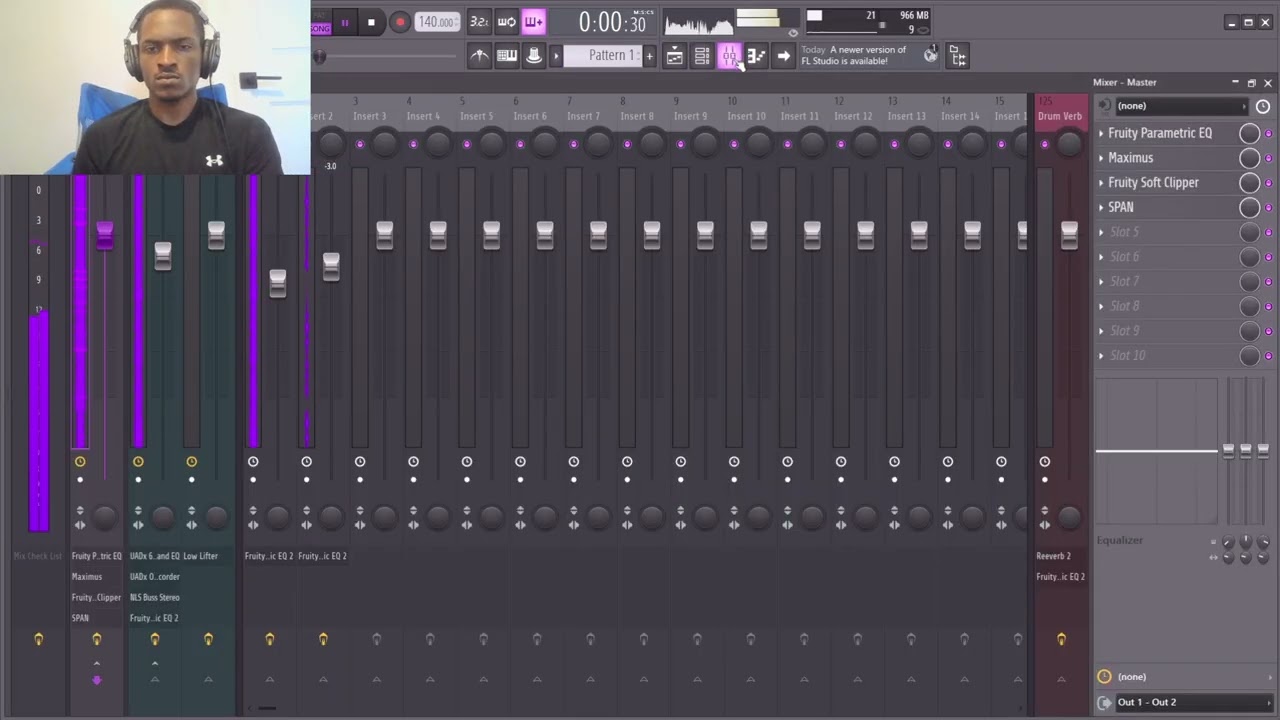Click the 140.000 tempo field
Viewport: 1280px width, 720px height.
(x=437, y=22)
